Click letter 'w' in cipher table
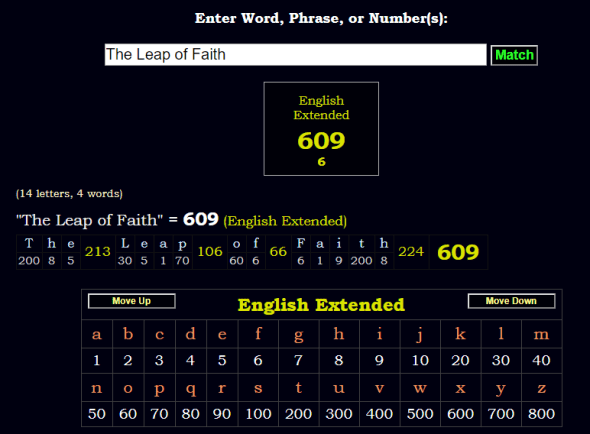Screen dimensions: 590x434 pos(420,388)
